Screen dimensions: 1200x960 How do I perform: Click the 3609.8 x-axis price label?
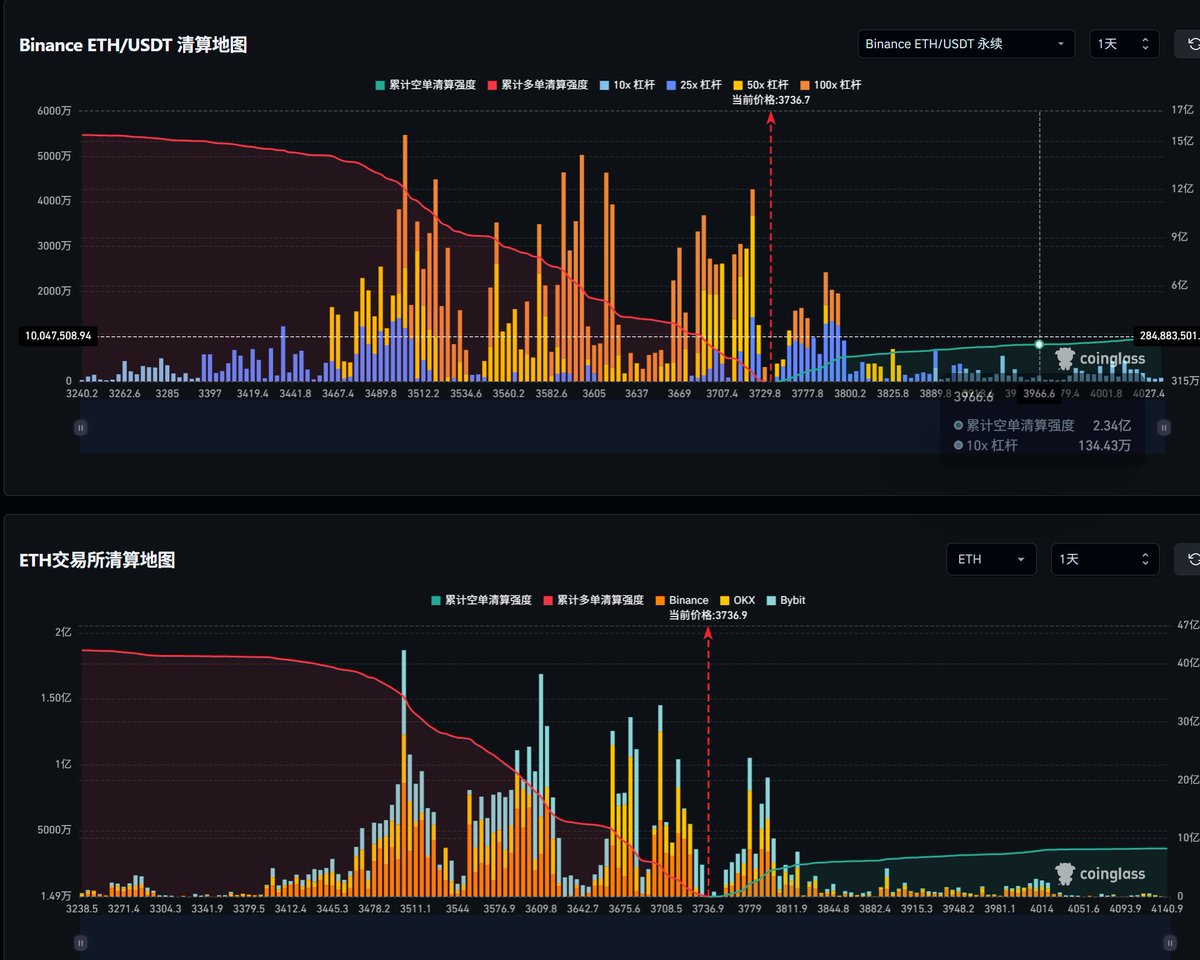[540, 909]
